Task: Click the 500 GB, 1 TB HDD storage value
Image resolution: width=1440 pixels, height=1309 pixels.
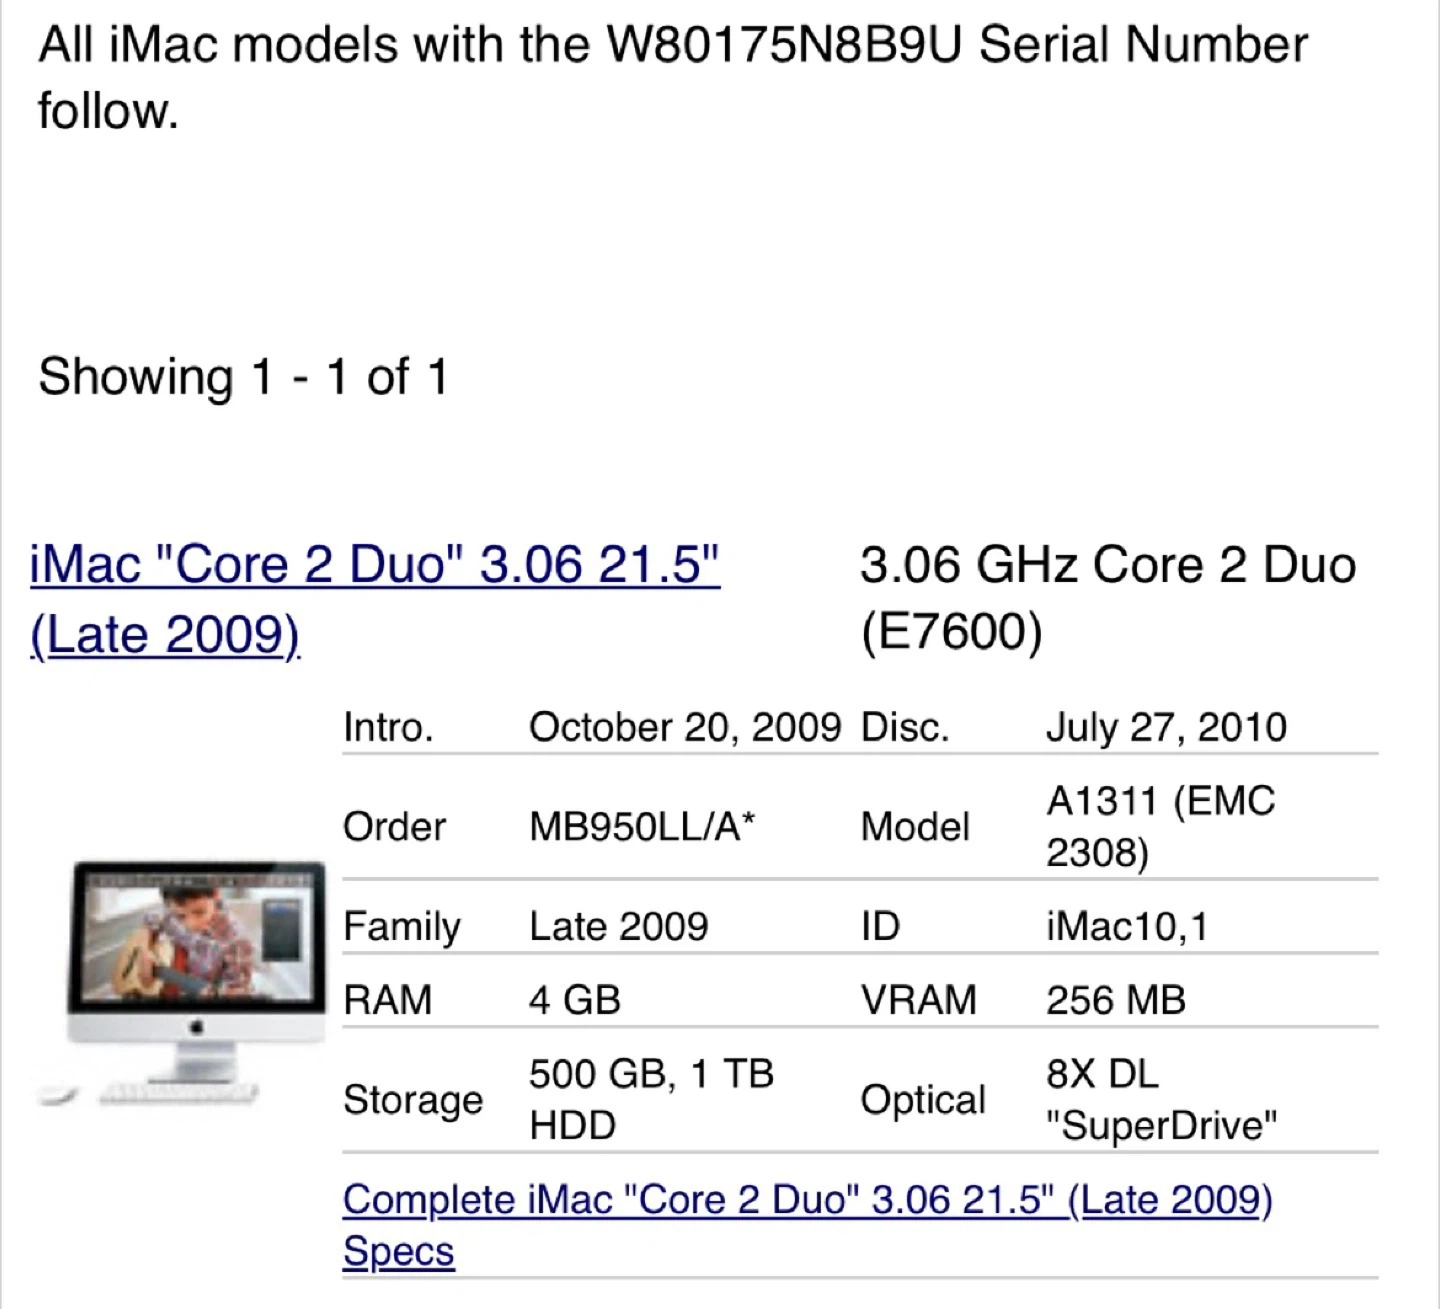Action: [x=651, y=1099]
